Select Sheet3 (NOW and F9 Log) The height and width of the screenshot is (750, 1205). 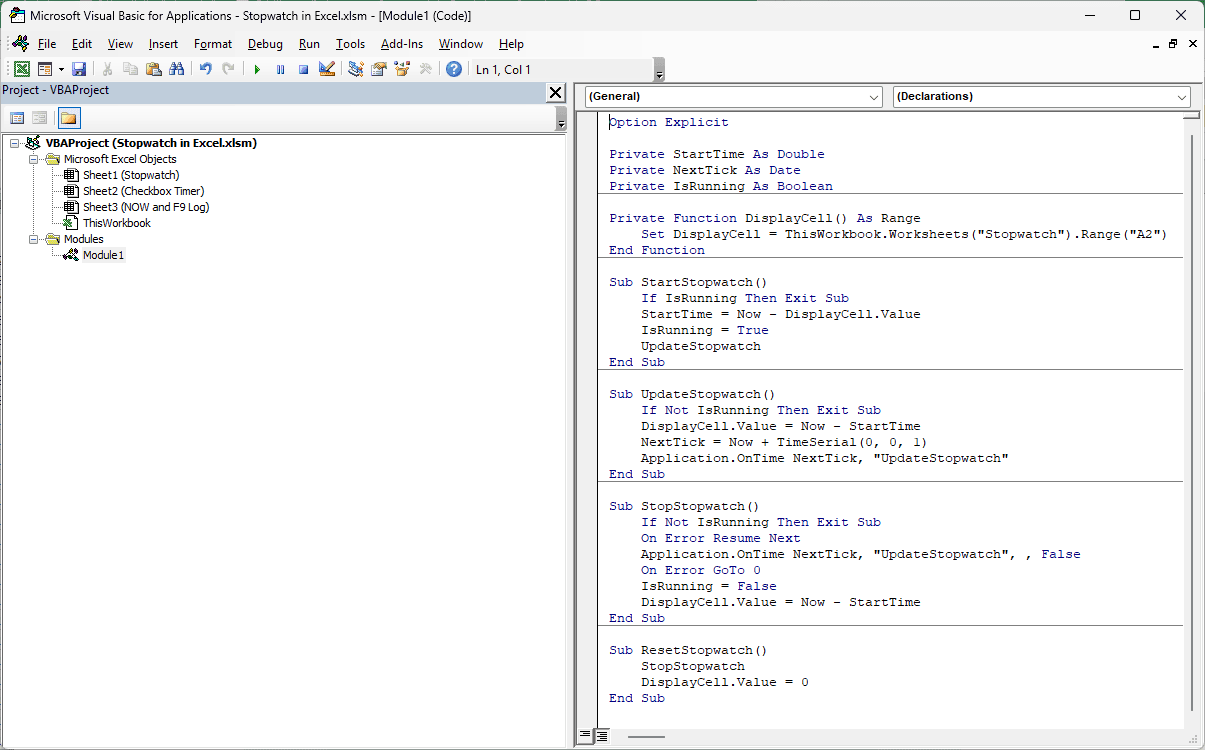[x=146, y=207]
